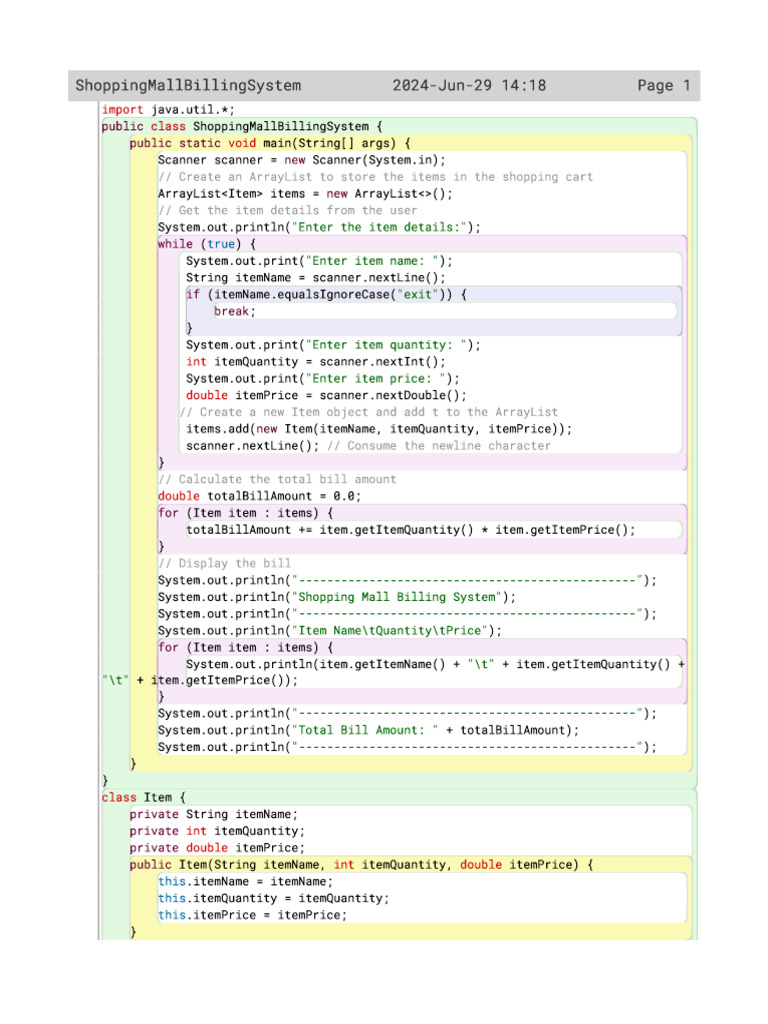Click the 'if (itemName.equalsIgnoreCase("exit"))' line
This screenshot has height=1024, width=768.
click(327, 295)
